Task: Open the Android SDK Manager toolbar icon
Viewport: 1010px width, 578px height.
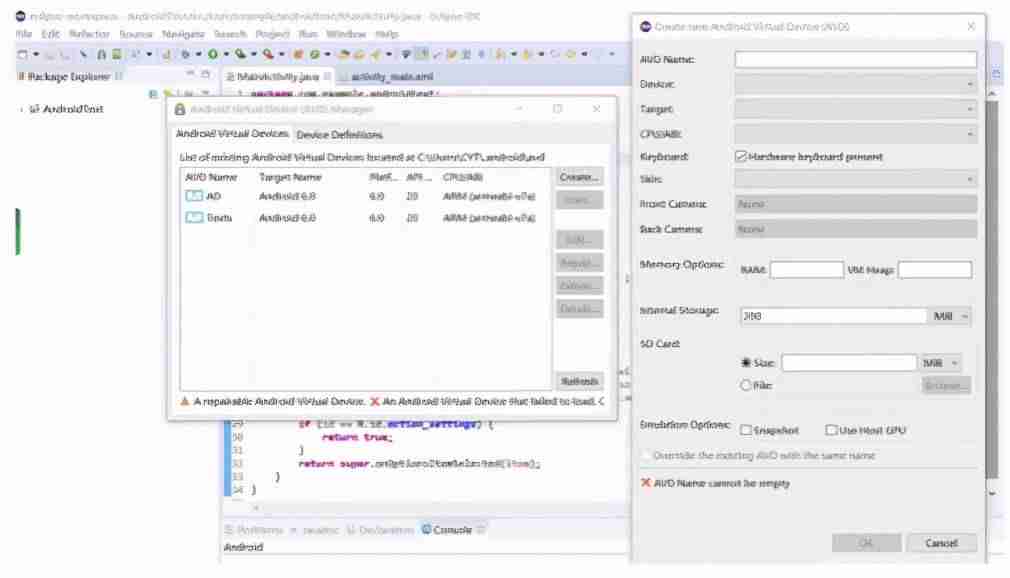Action: pyautogui.click(x=101, y=54)
